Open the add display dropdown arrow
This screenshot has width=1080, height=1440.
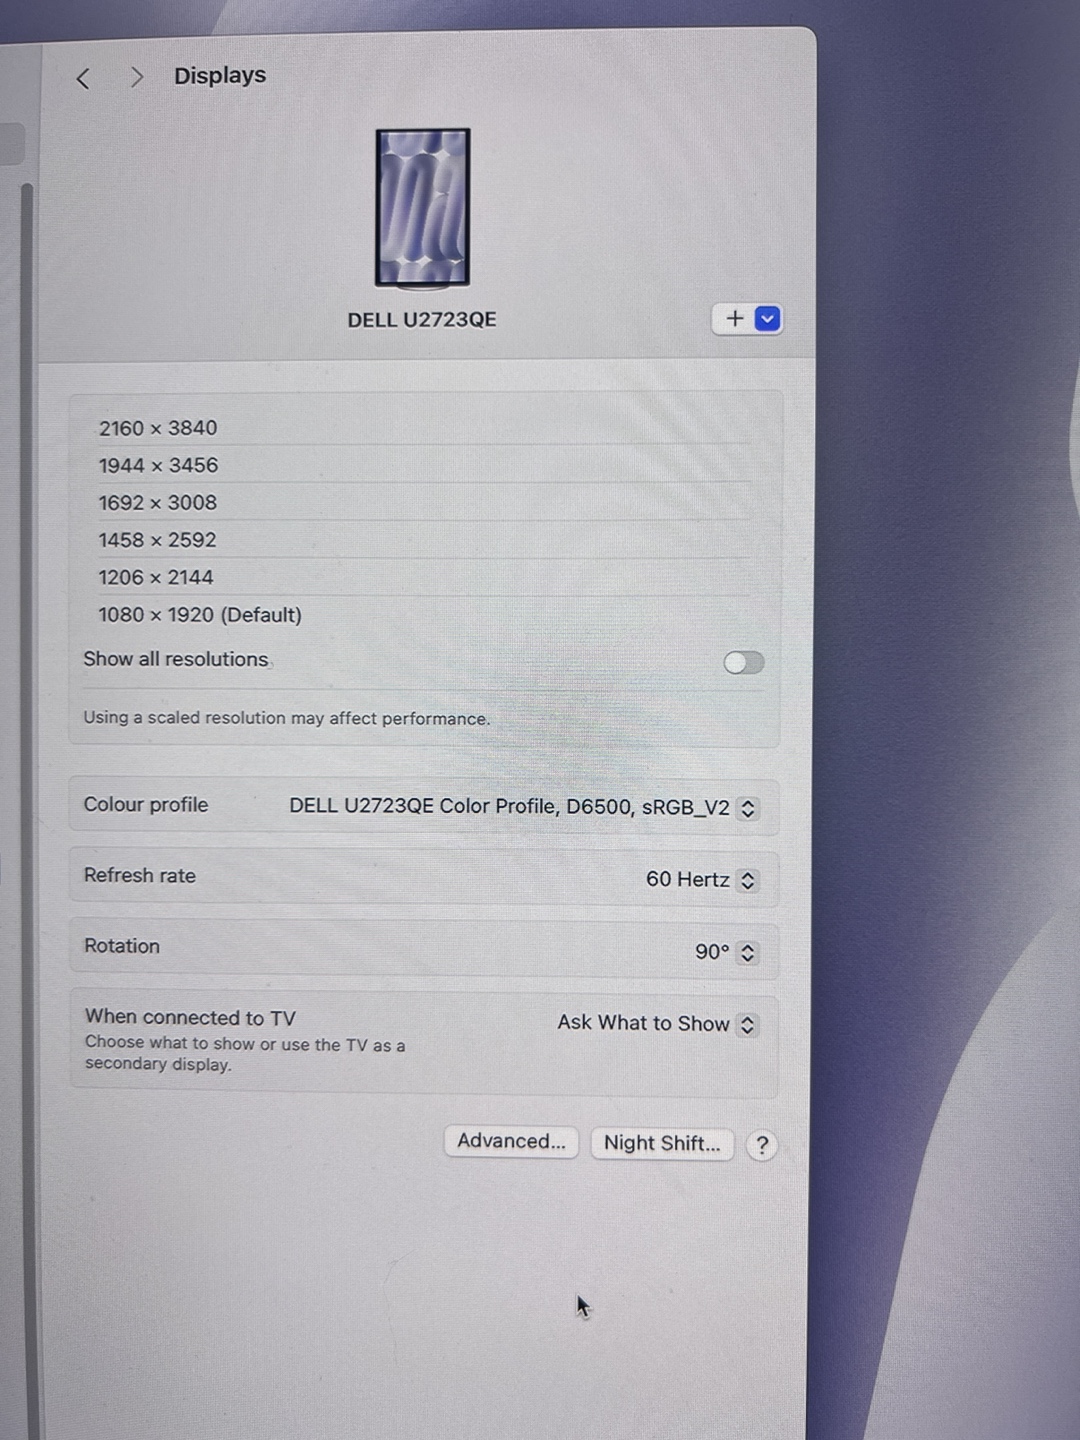(768, 319)
